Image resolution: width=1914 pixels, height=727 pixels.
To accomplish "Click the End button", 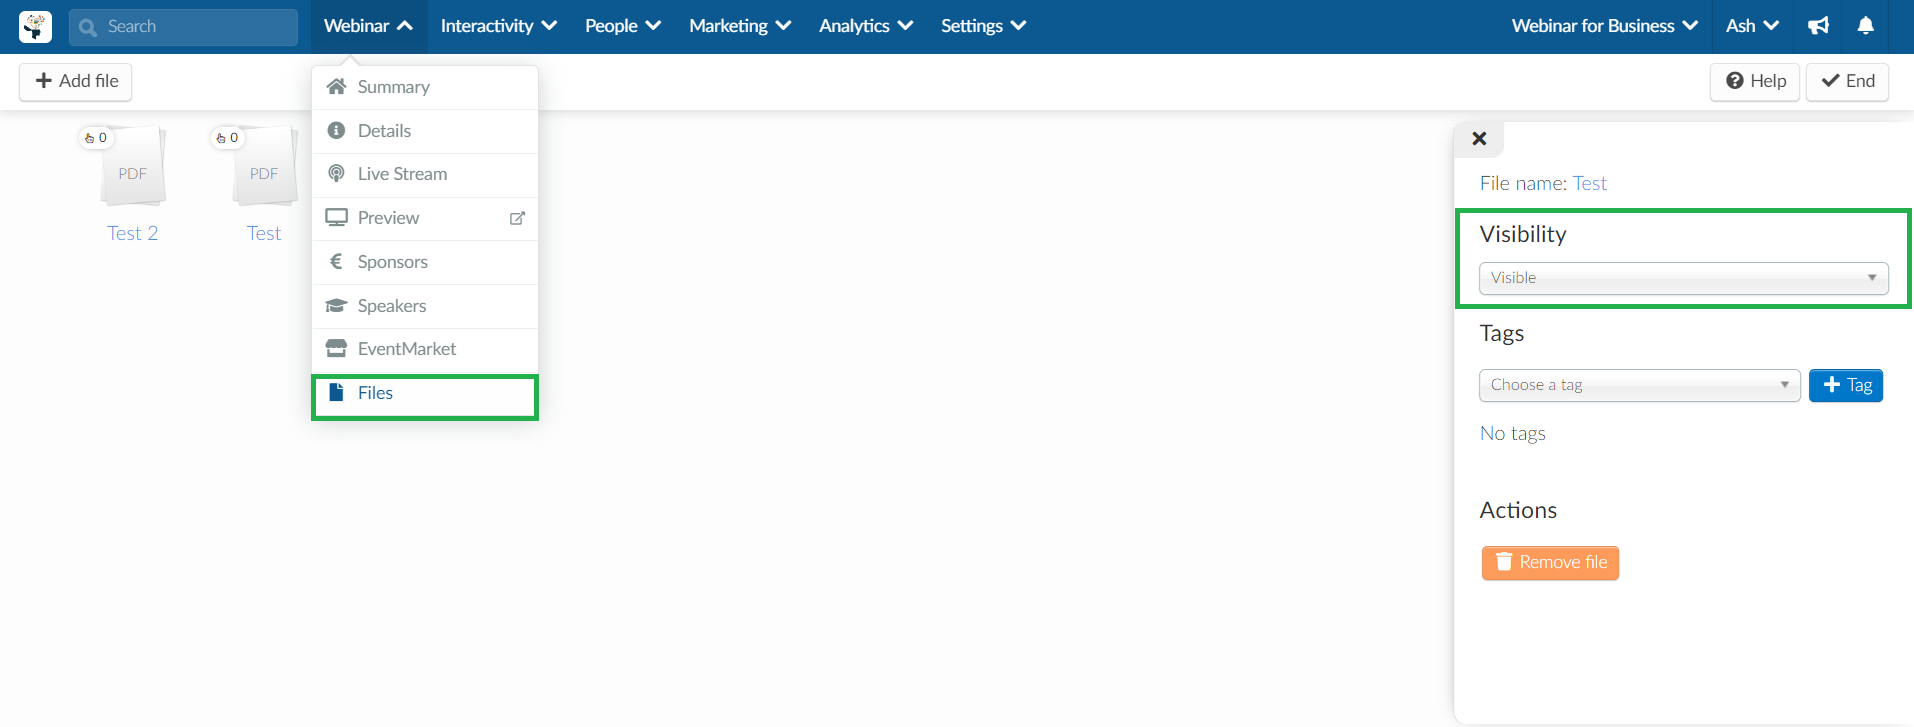I will (1848, 81).
